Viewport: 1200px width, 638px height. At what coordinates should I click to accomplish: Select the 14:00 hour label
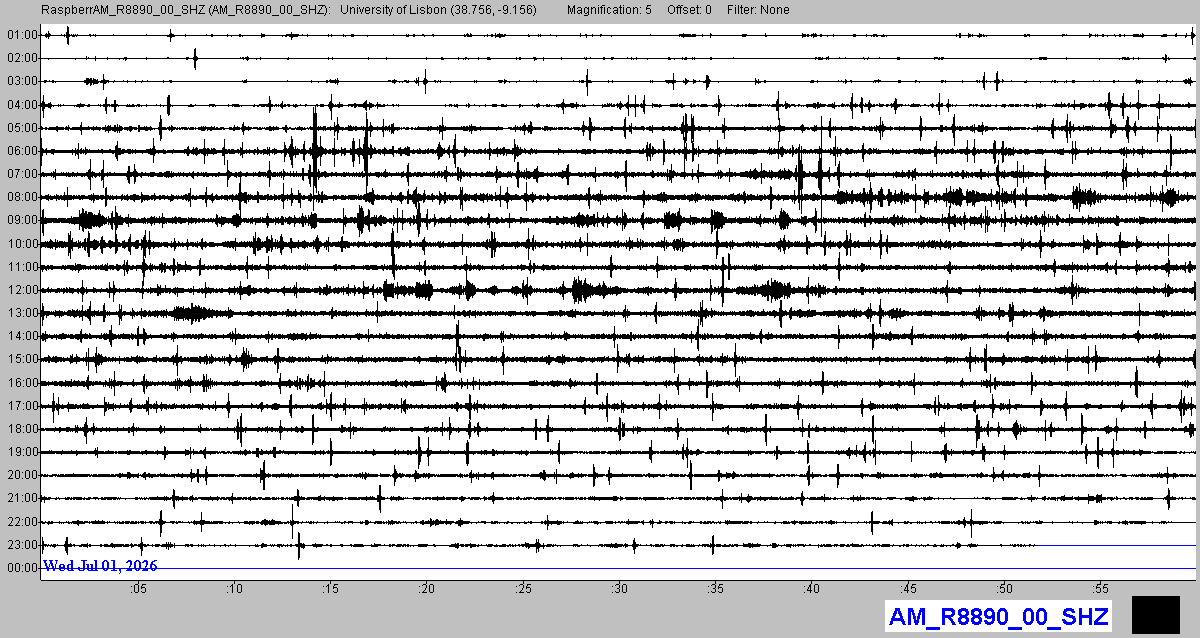tap(22, 336)
